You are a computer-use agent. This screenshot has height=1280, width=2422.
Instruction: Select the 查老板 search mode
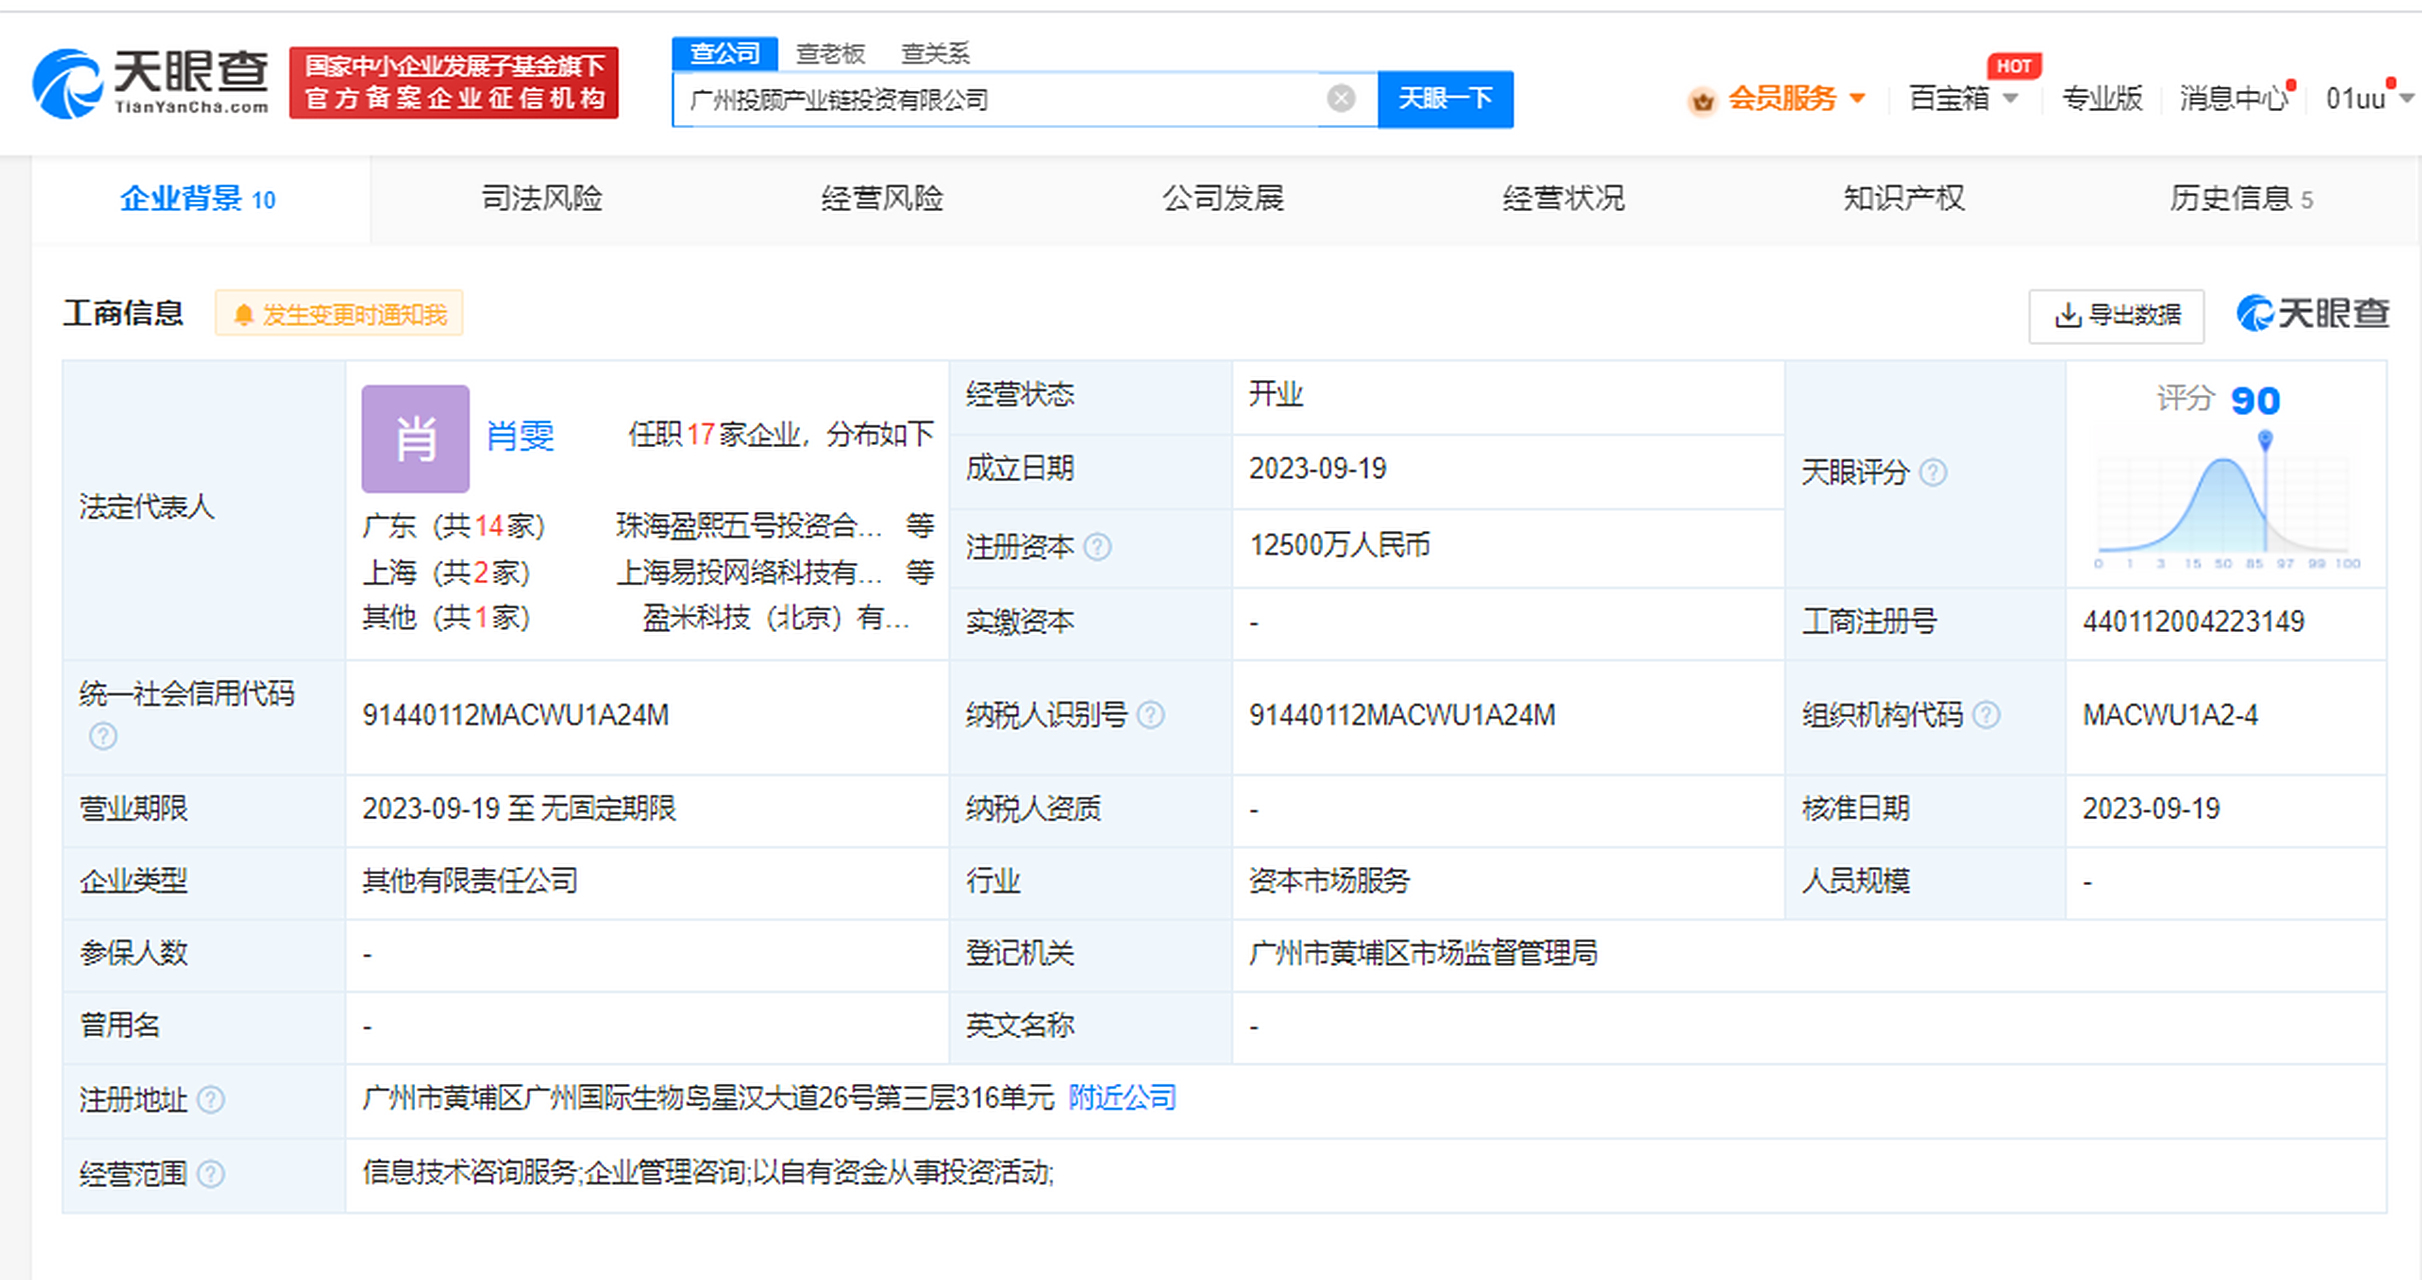830,53
